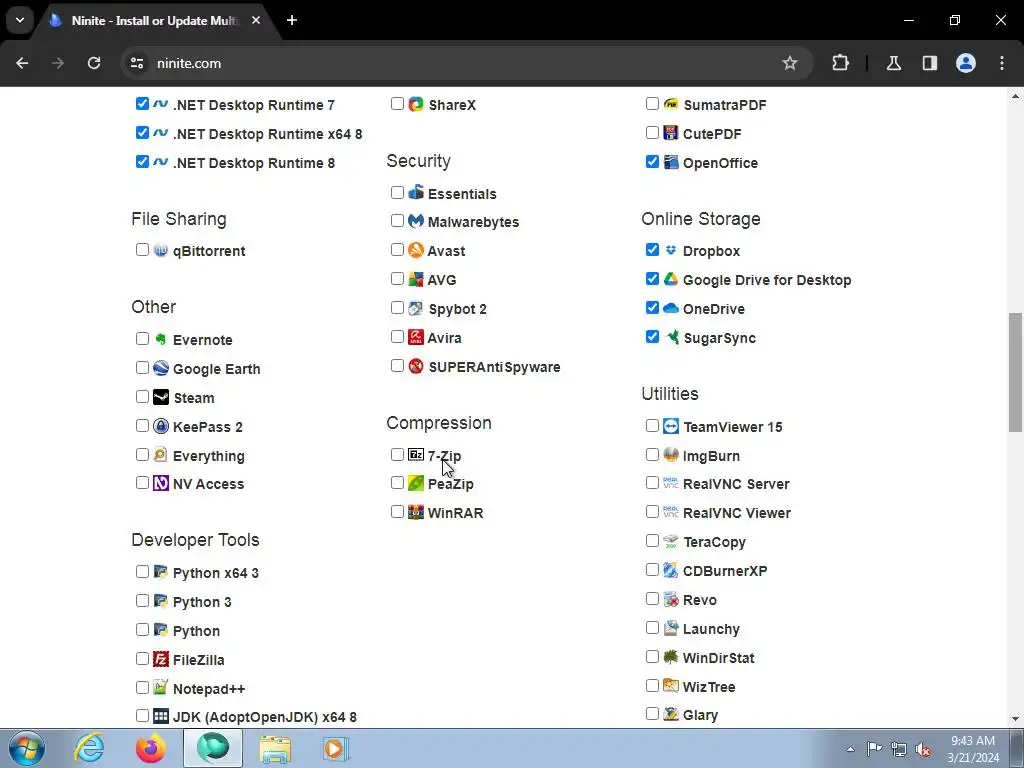
Task: Click the Notepad++ icon
Action: tap(161, 687)
